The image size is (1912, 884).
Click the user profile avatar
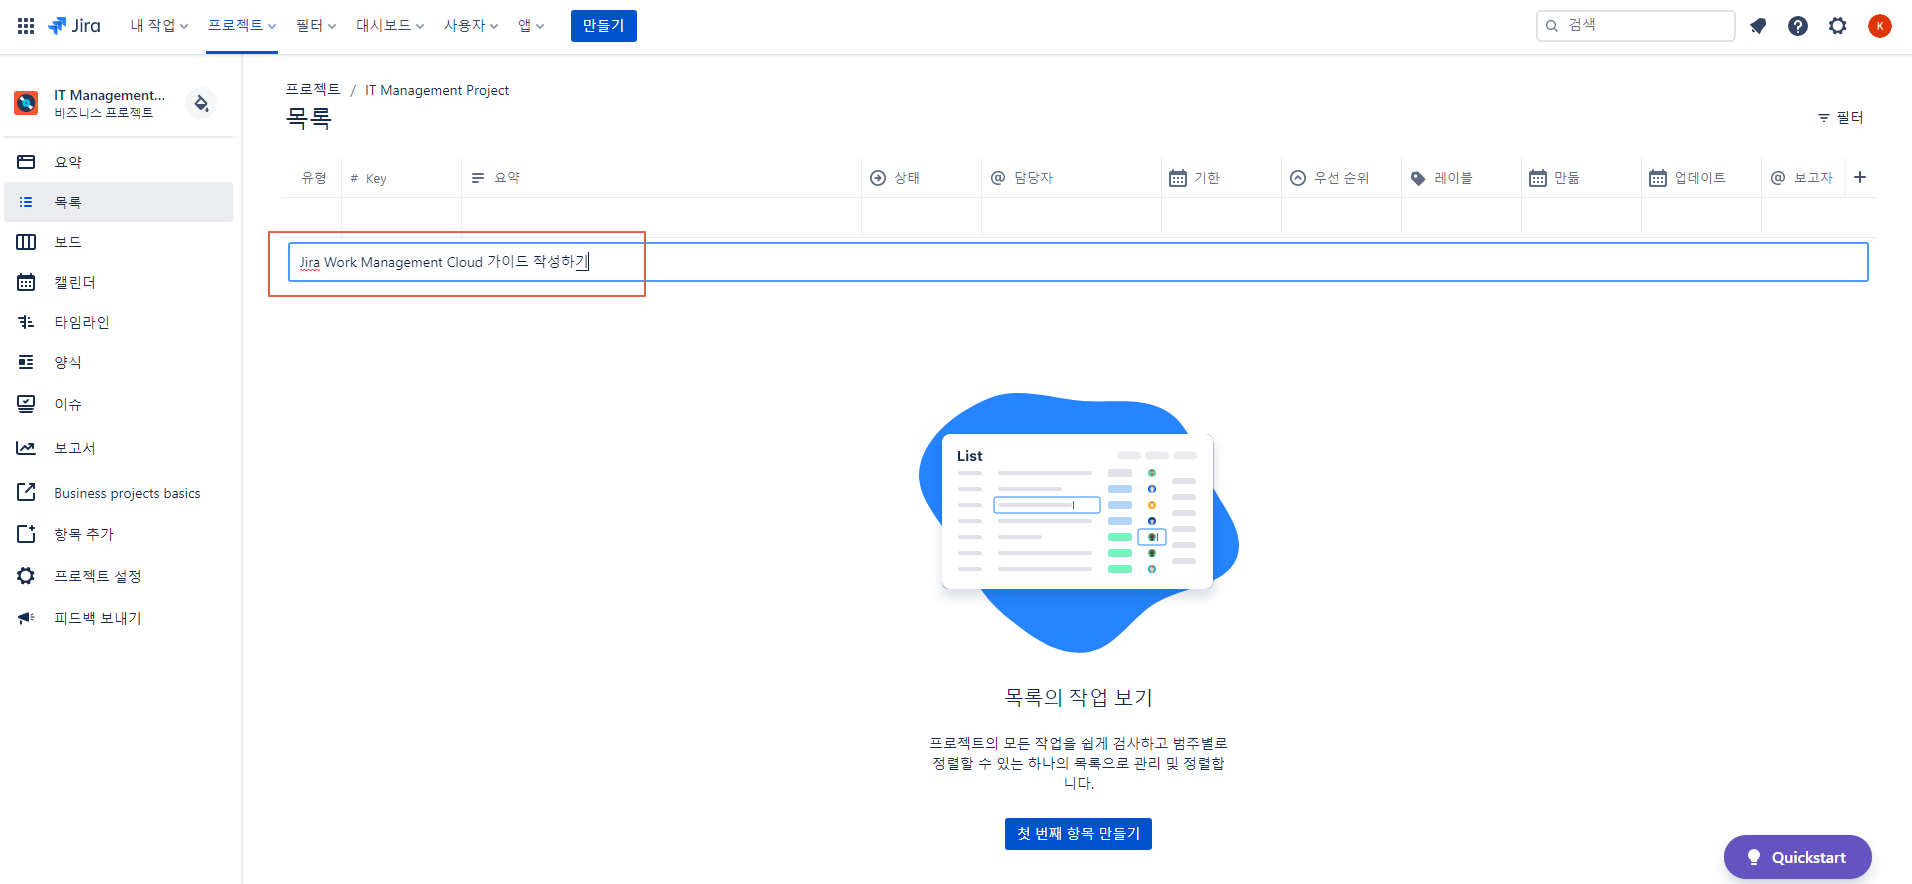[1879, 26]
